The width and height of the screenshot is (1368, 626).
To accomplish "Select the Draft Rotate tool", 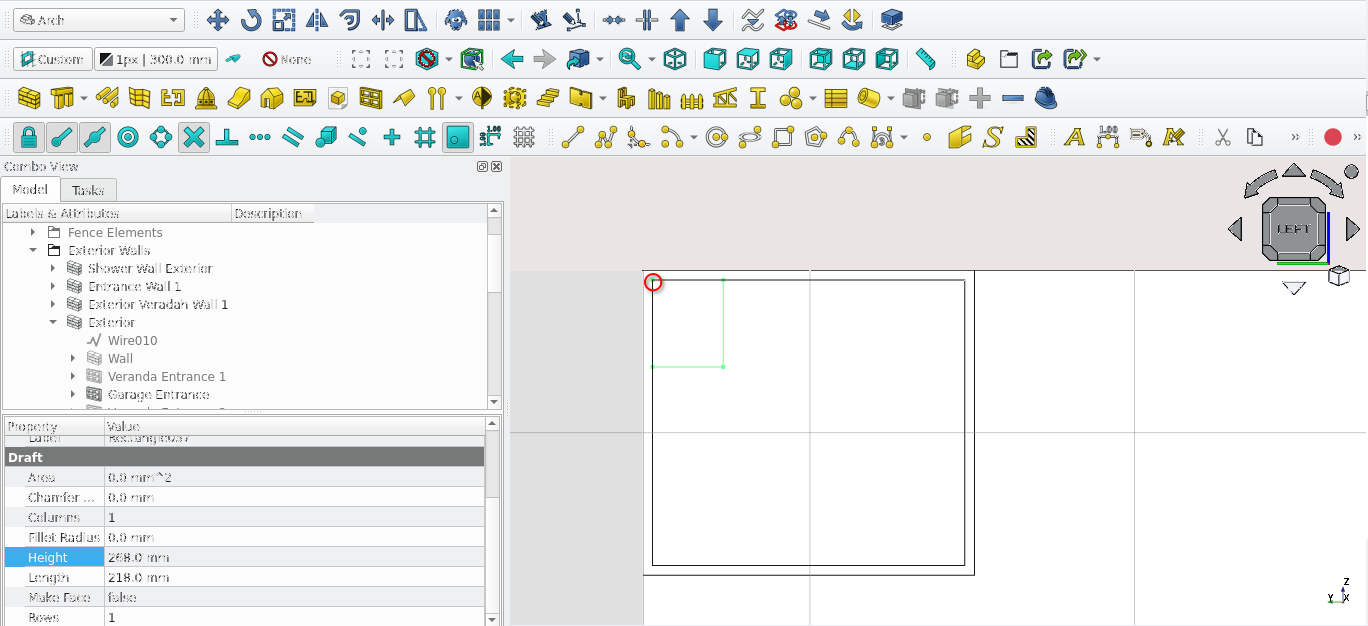I will click(x=250, y=20).
